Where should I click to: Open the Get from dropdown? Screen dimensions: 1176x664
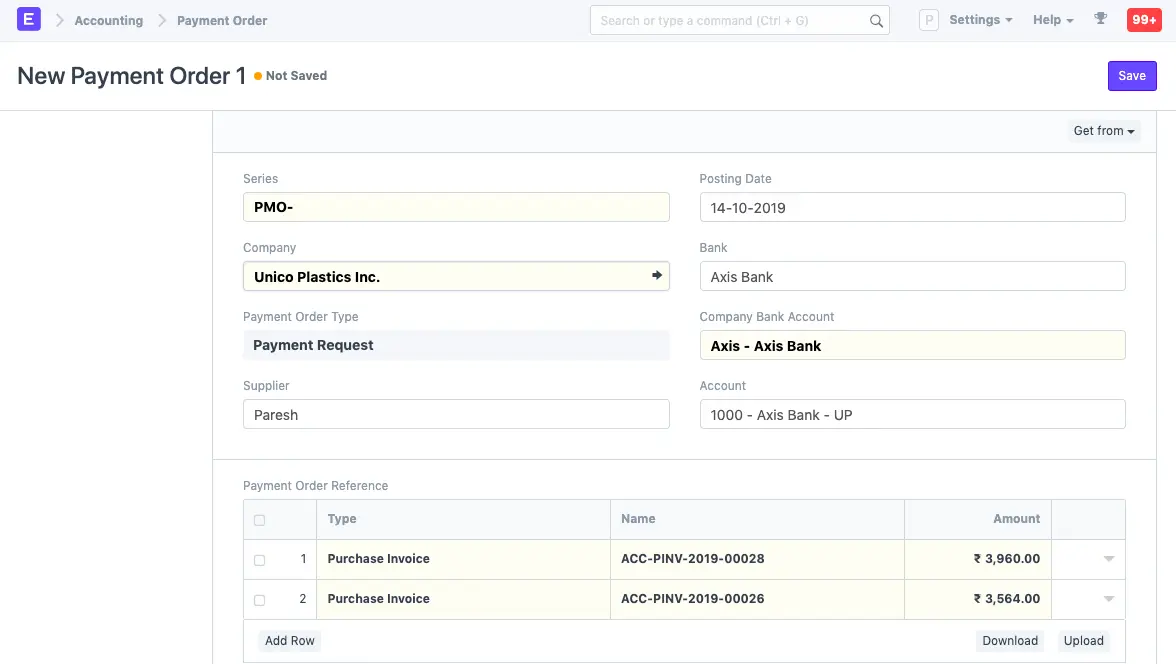tap(1103, 131)
